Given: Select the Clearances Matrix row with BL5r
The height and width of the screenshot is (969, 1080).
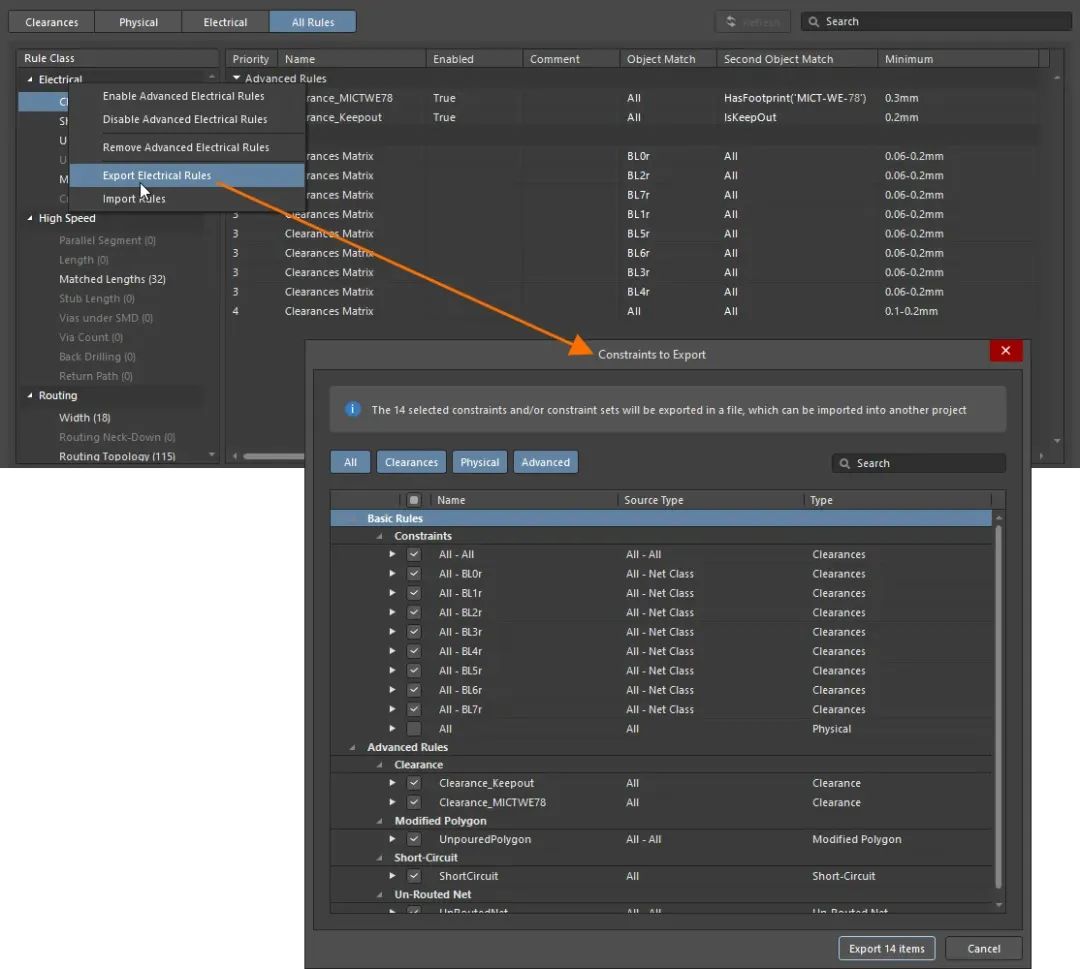Looking at the screenshot, I should 632,233.
